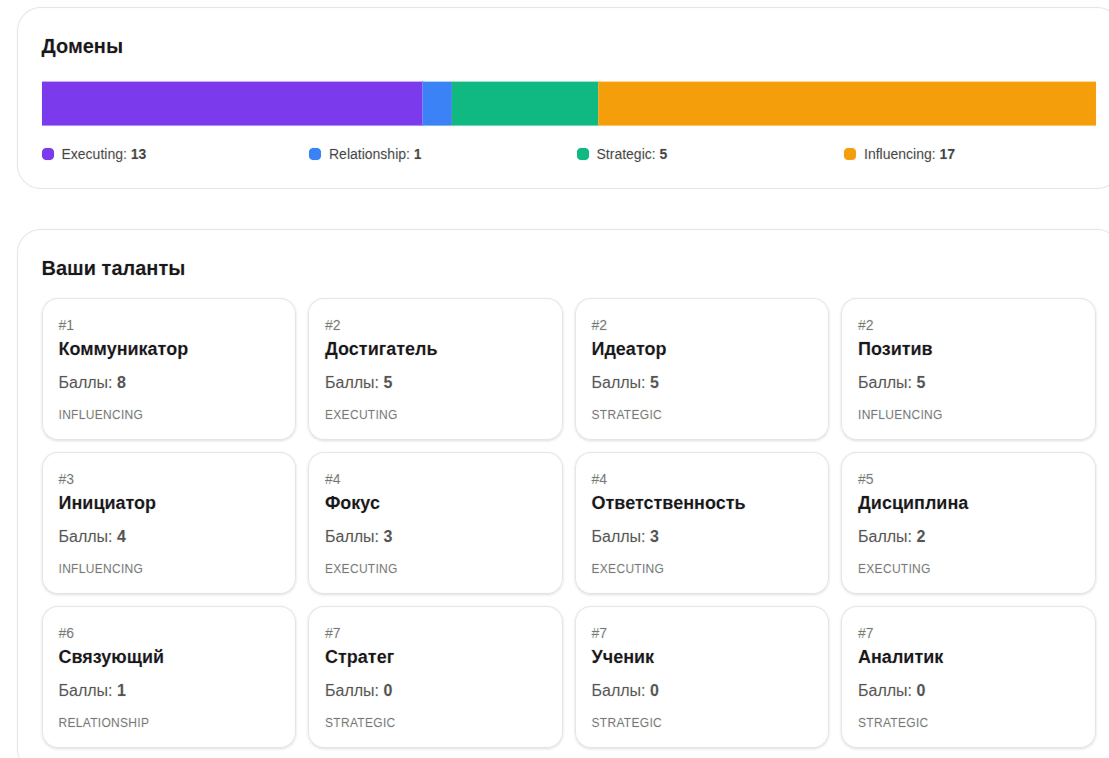The width and height of the screenshot is (1109, 758).
Task: Click the Домены section heading
Action: (80, 46)
